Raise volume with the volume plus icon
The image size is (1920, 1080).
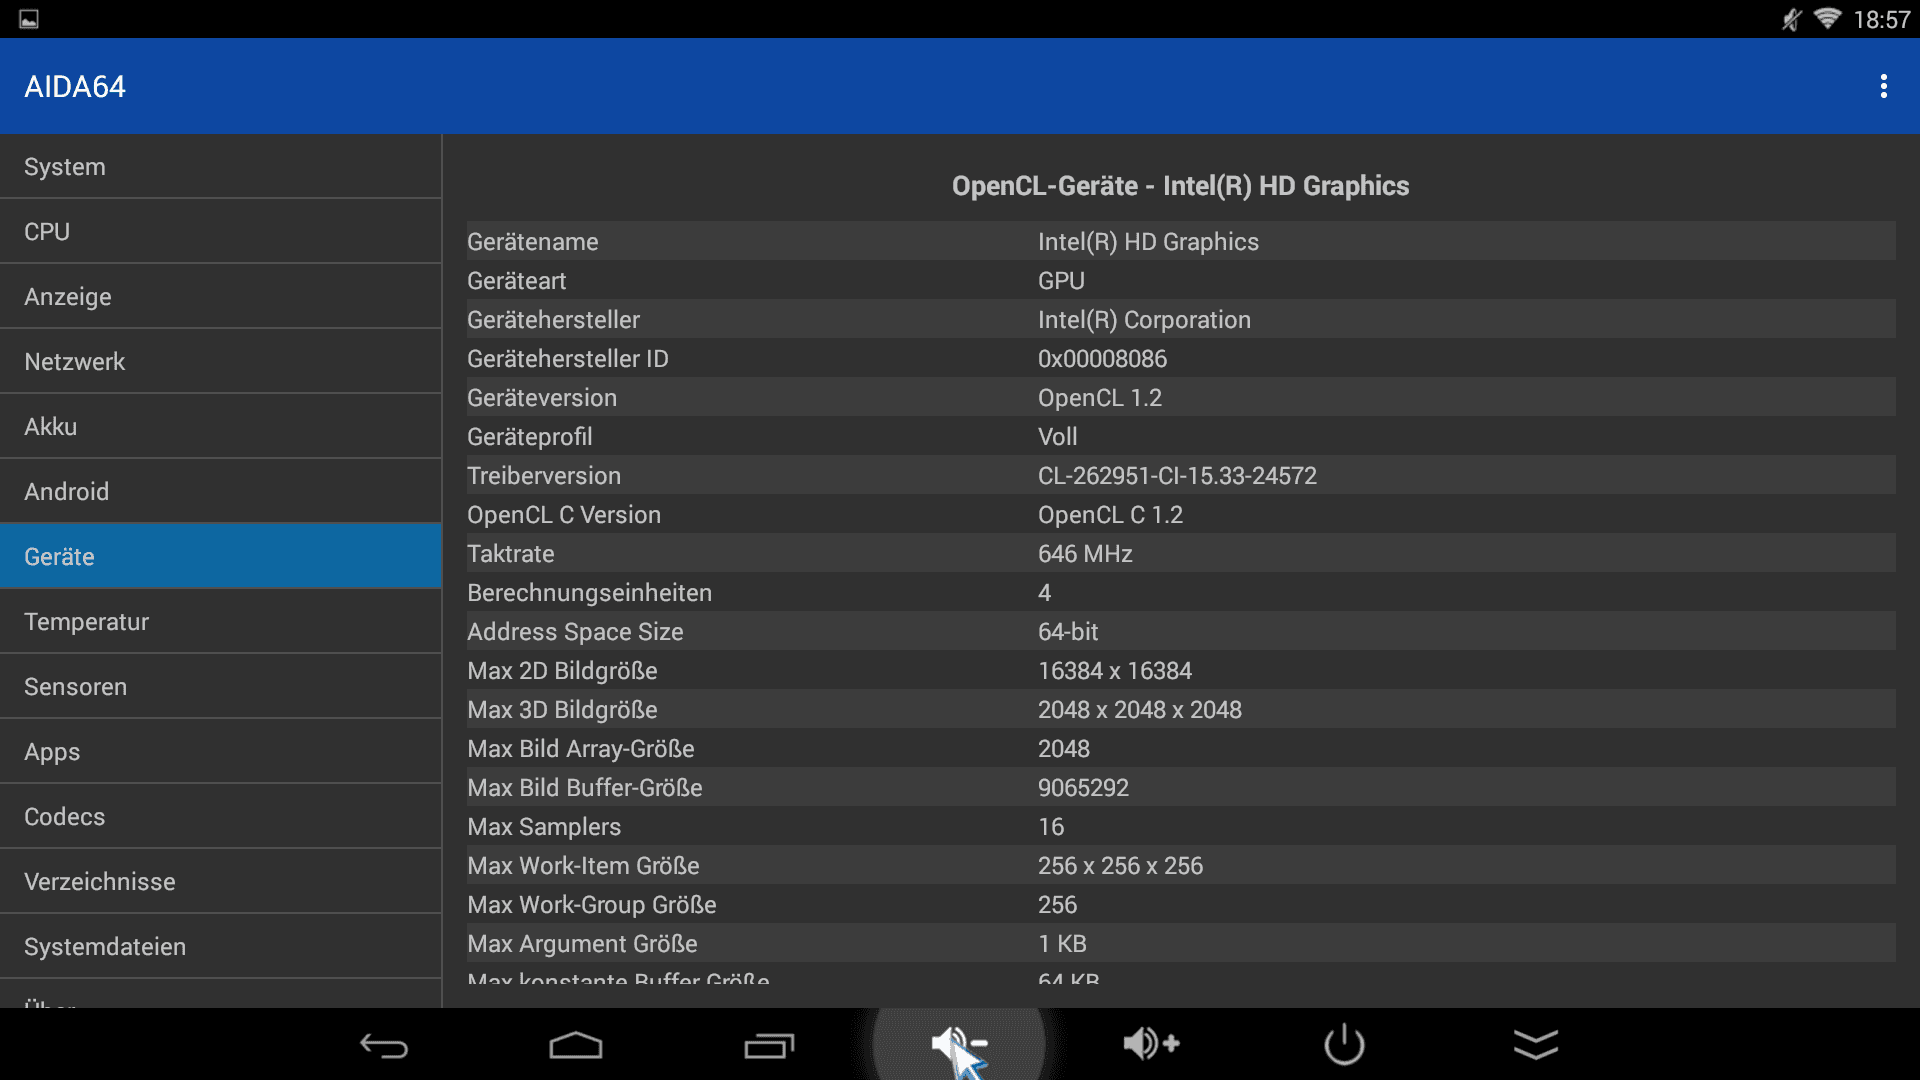pyautogui.click(x=1151, y=1044)
